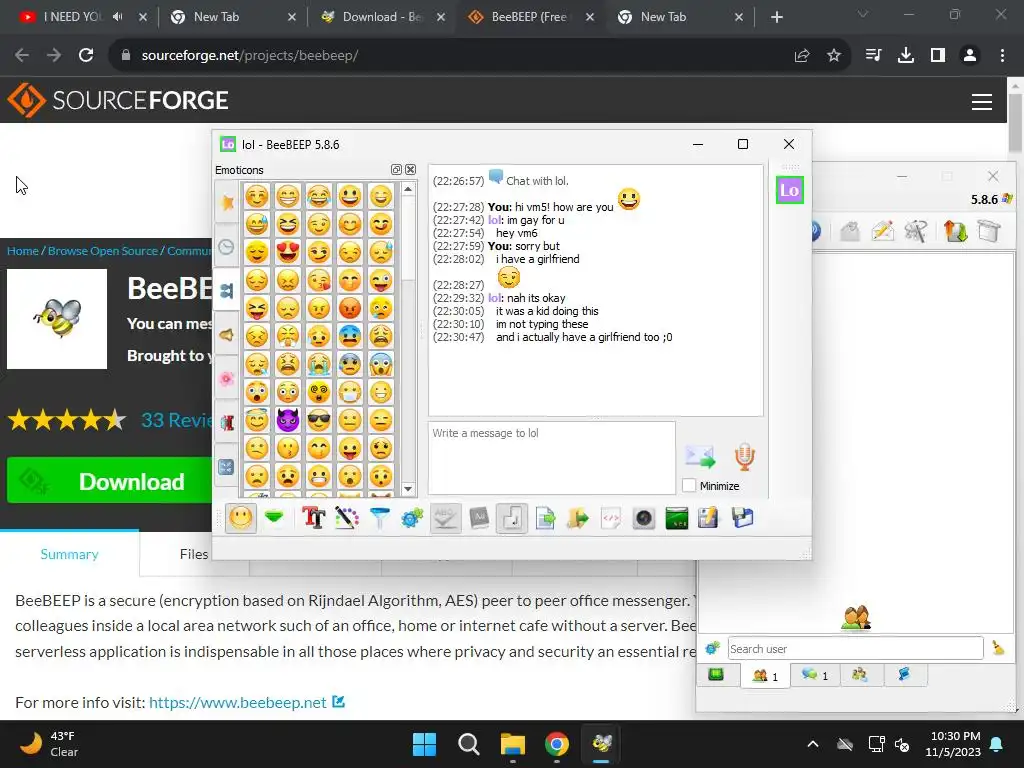Open the chat font selector (TT icon)

[x=313, y=519]
